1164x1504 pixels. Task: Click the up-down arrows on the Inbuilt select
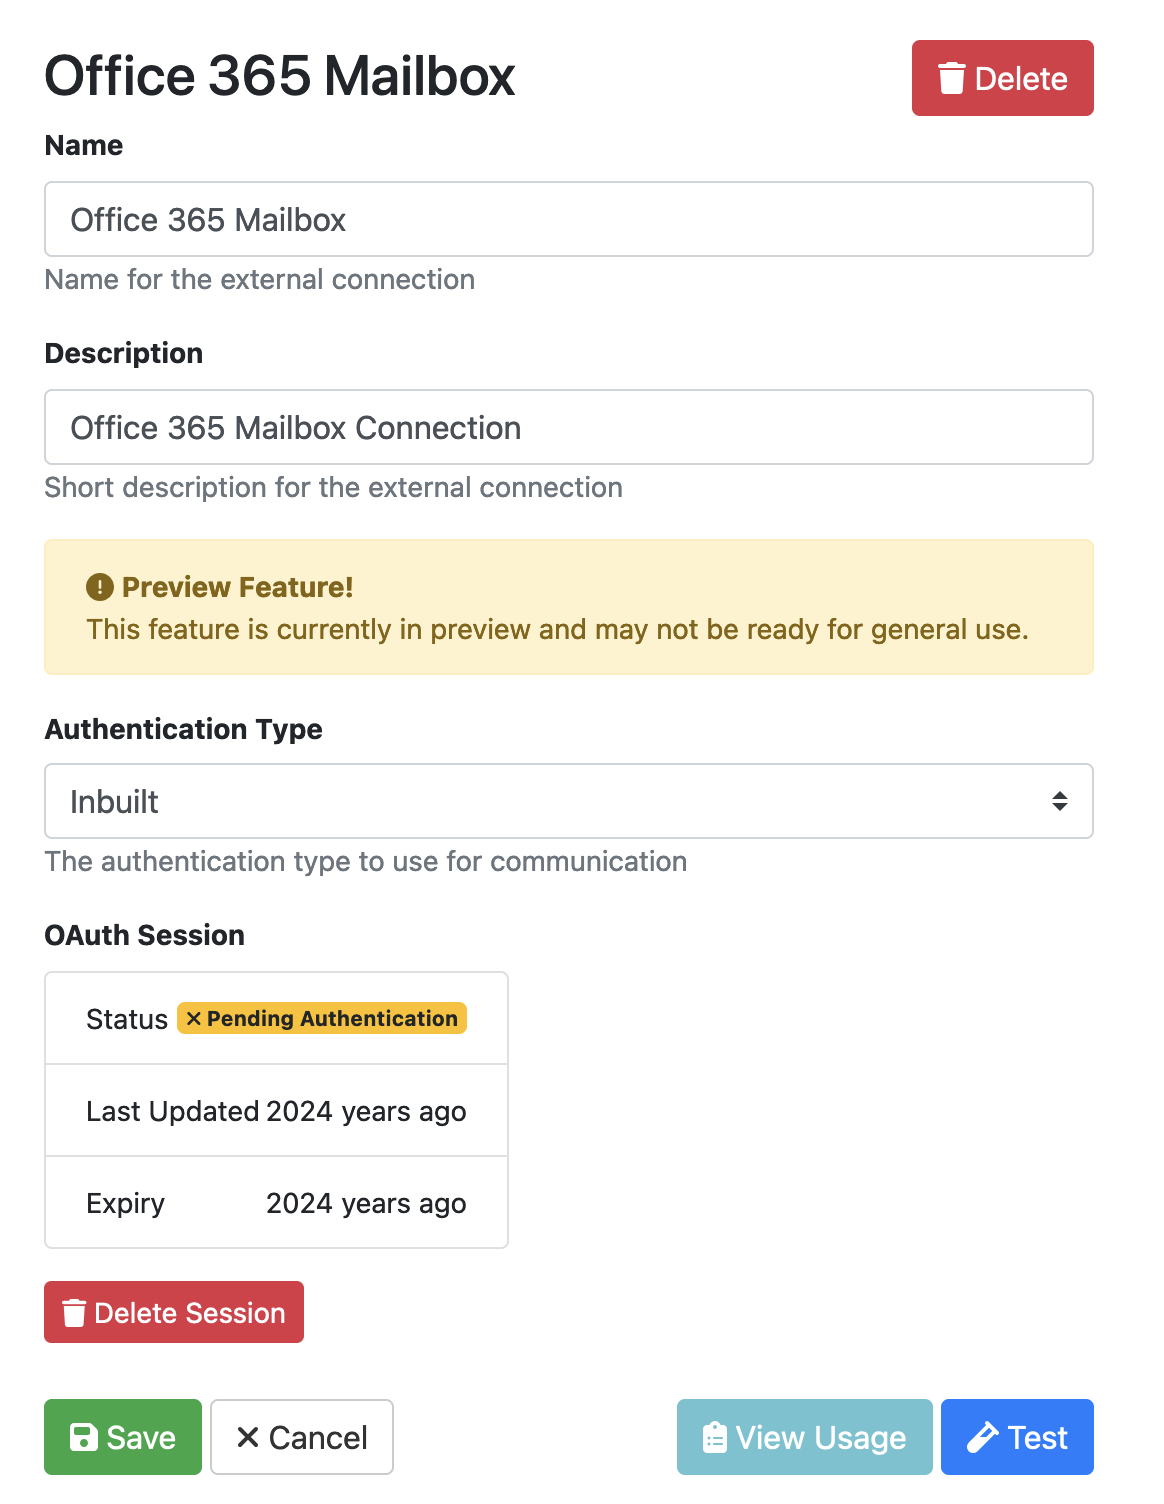pos(1059,801)
